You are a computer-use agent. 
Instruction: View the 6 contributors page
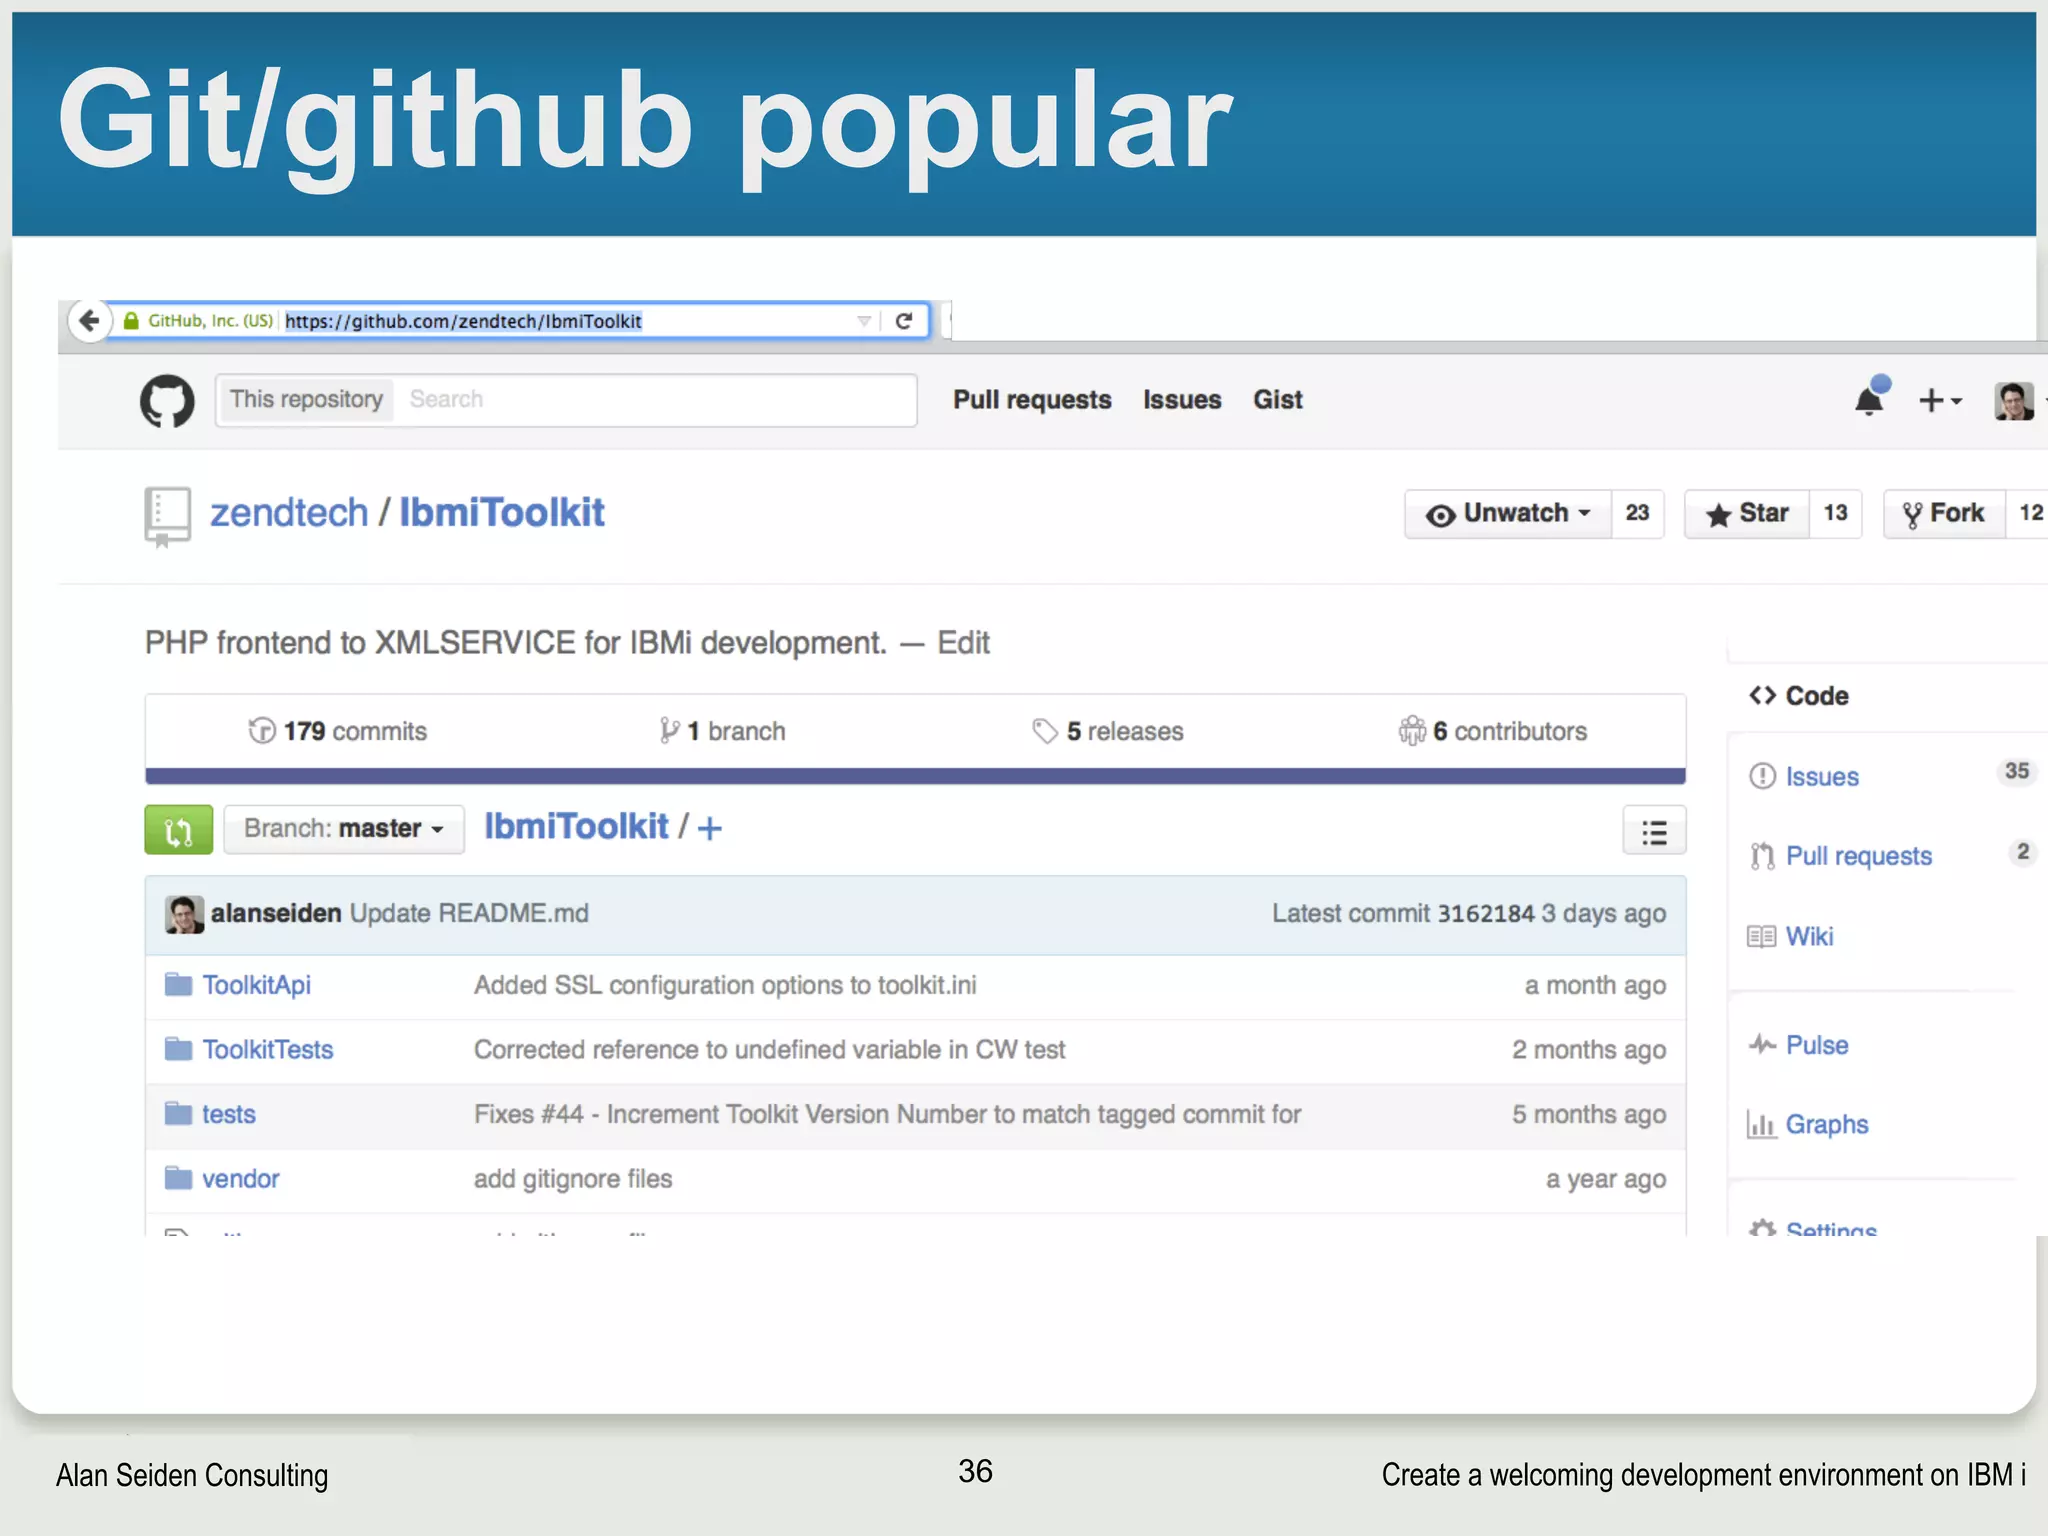(x=1493, y=731)
